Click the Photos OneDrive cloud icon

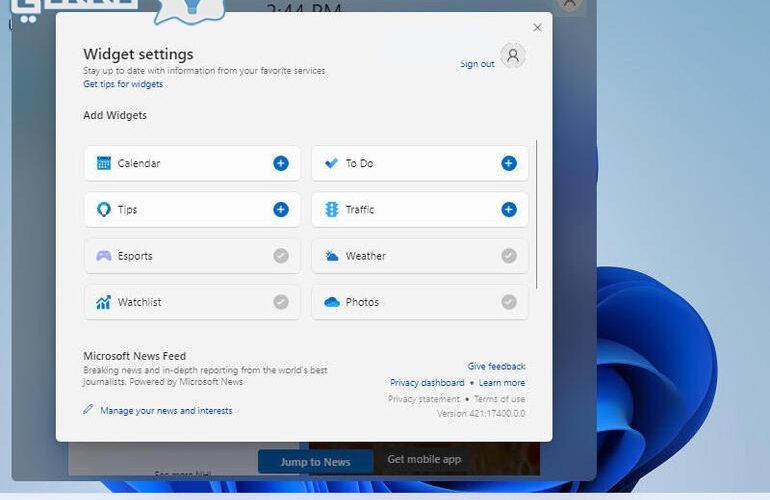coord(332,302)
